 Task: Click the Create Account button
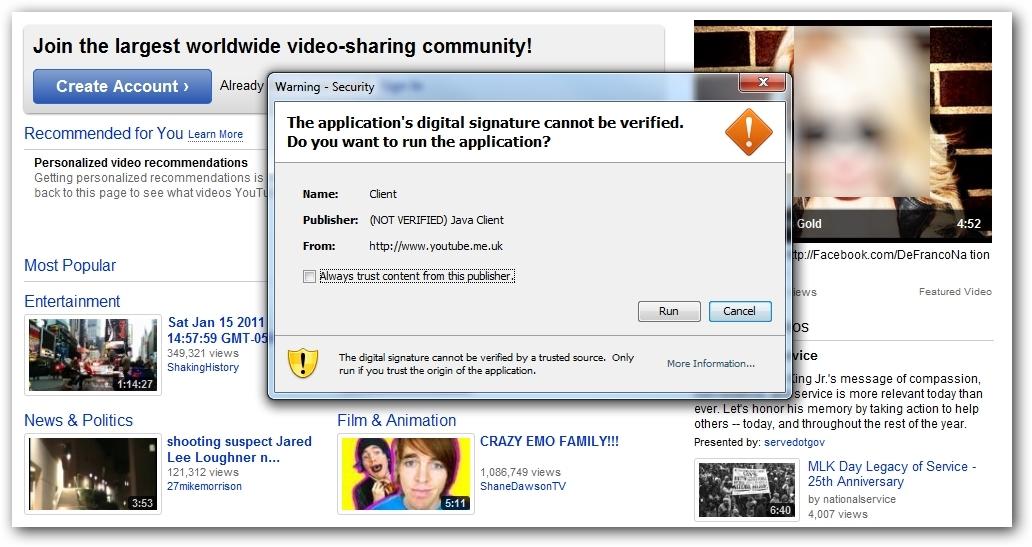[x=122, y=87]
